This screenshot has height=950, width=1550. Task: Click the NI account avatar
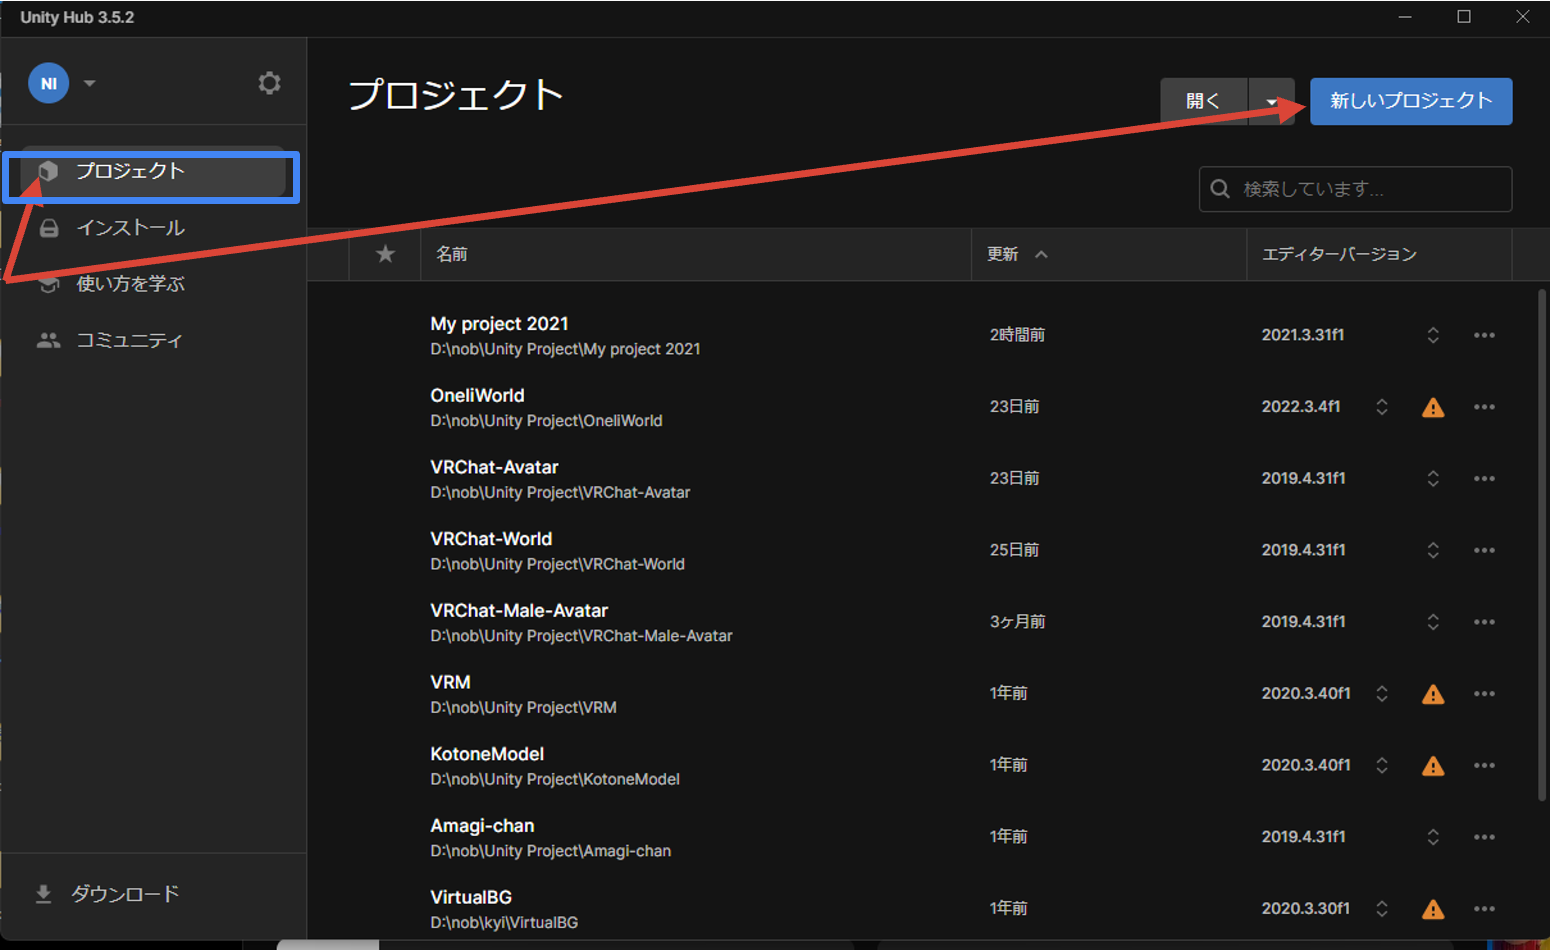[48, 84]
